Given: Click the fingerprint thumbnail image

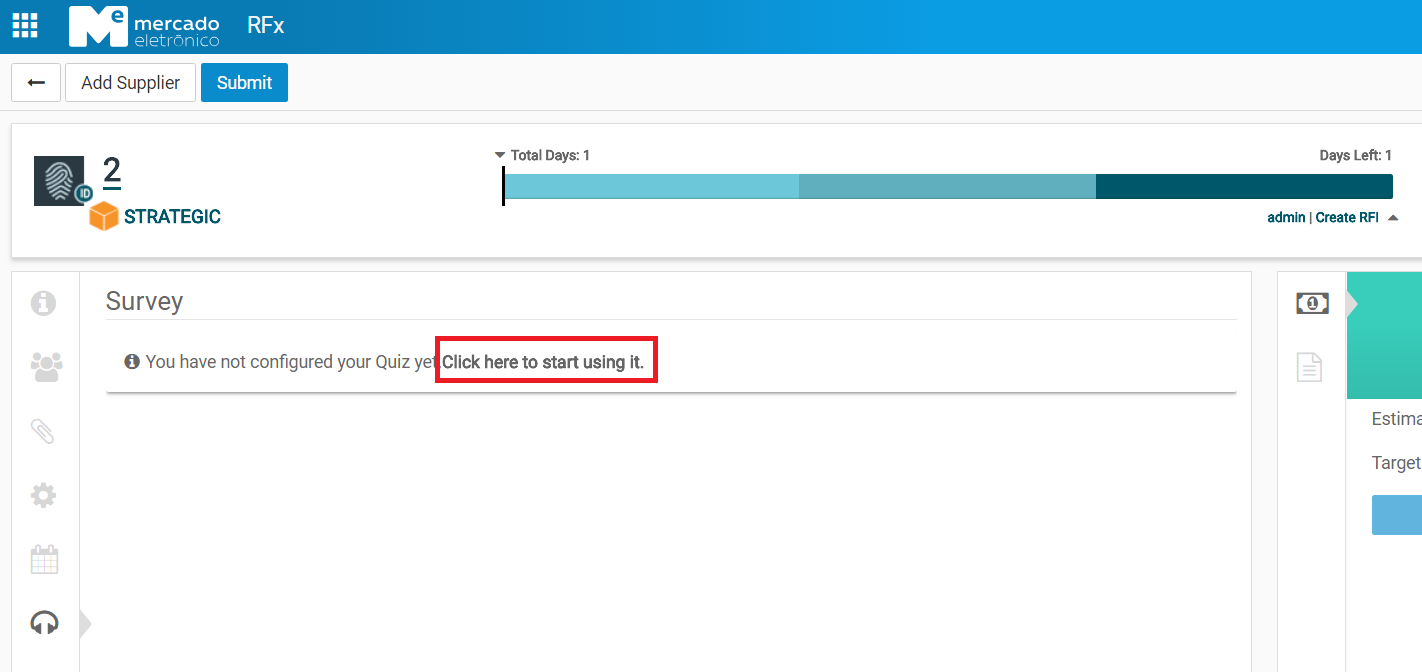Looking at the screenshot, I should coord(59,178).
